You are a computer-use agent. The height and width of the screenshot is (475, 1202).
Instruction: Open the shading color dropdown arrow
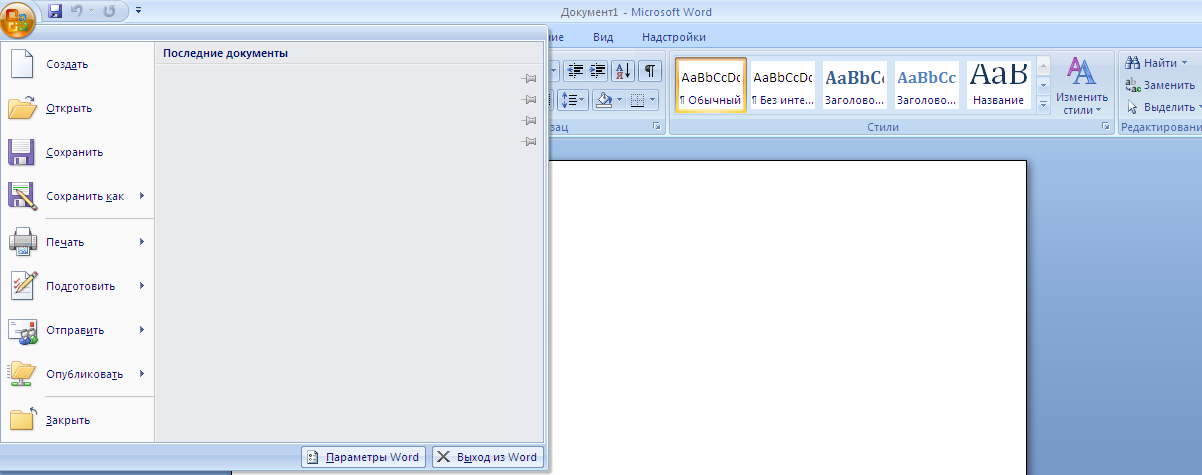click(619, 100)
